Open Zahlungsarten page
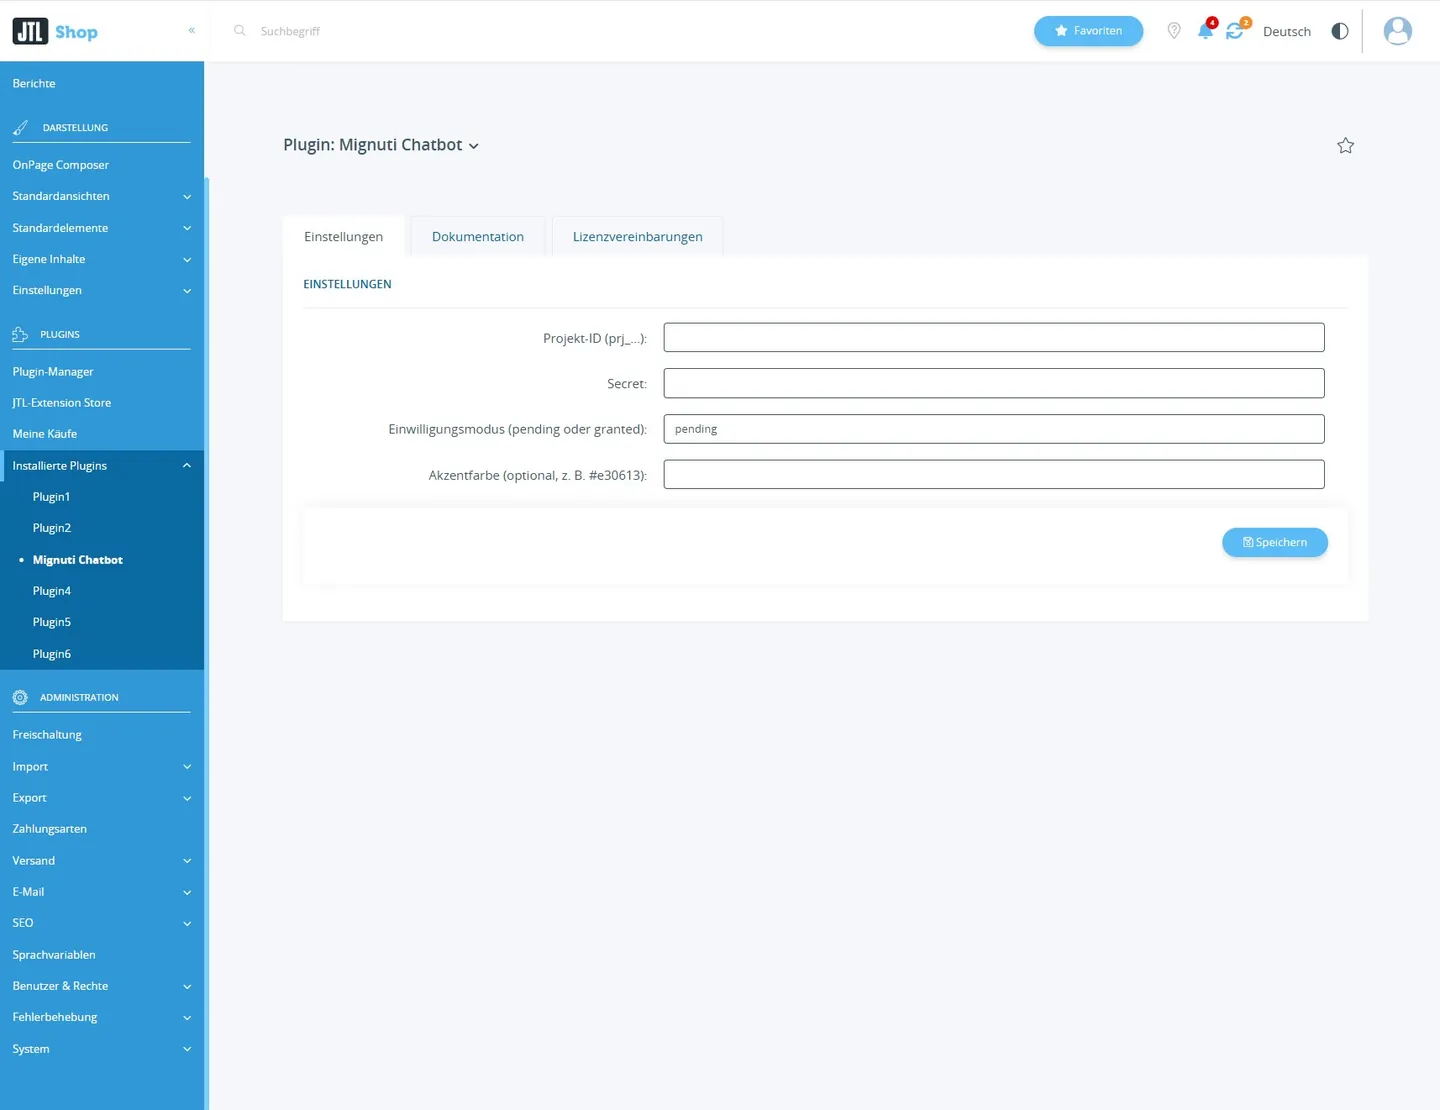 (50, 829)
